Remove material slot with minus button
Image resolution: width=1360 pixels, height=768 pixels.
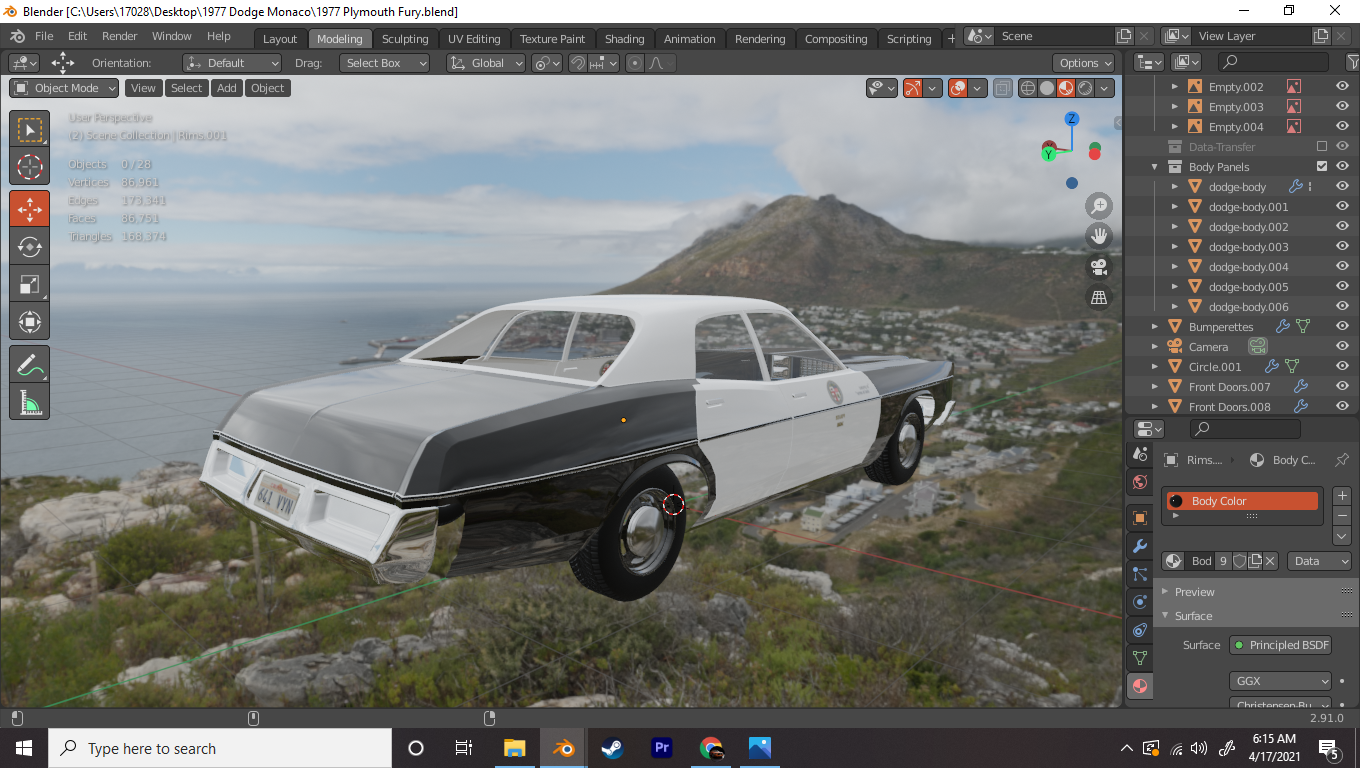pos(1342,516)
